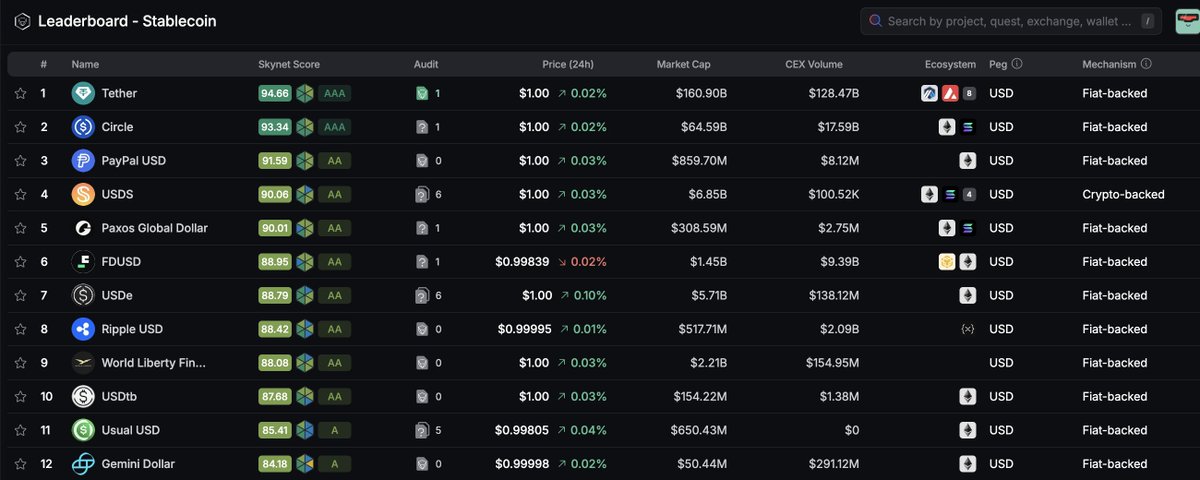
Task: Open the Paxos Global Dollar project
Action: (155, 228)
